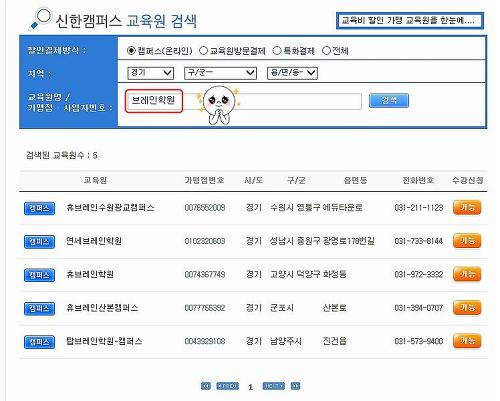This screenshot has width=500, height=401.
Task: Click the 교육비 할인 가맹 교육원 banner
Action: click(410, 21)
